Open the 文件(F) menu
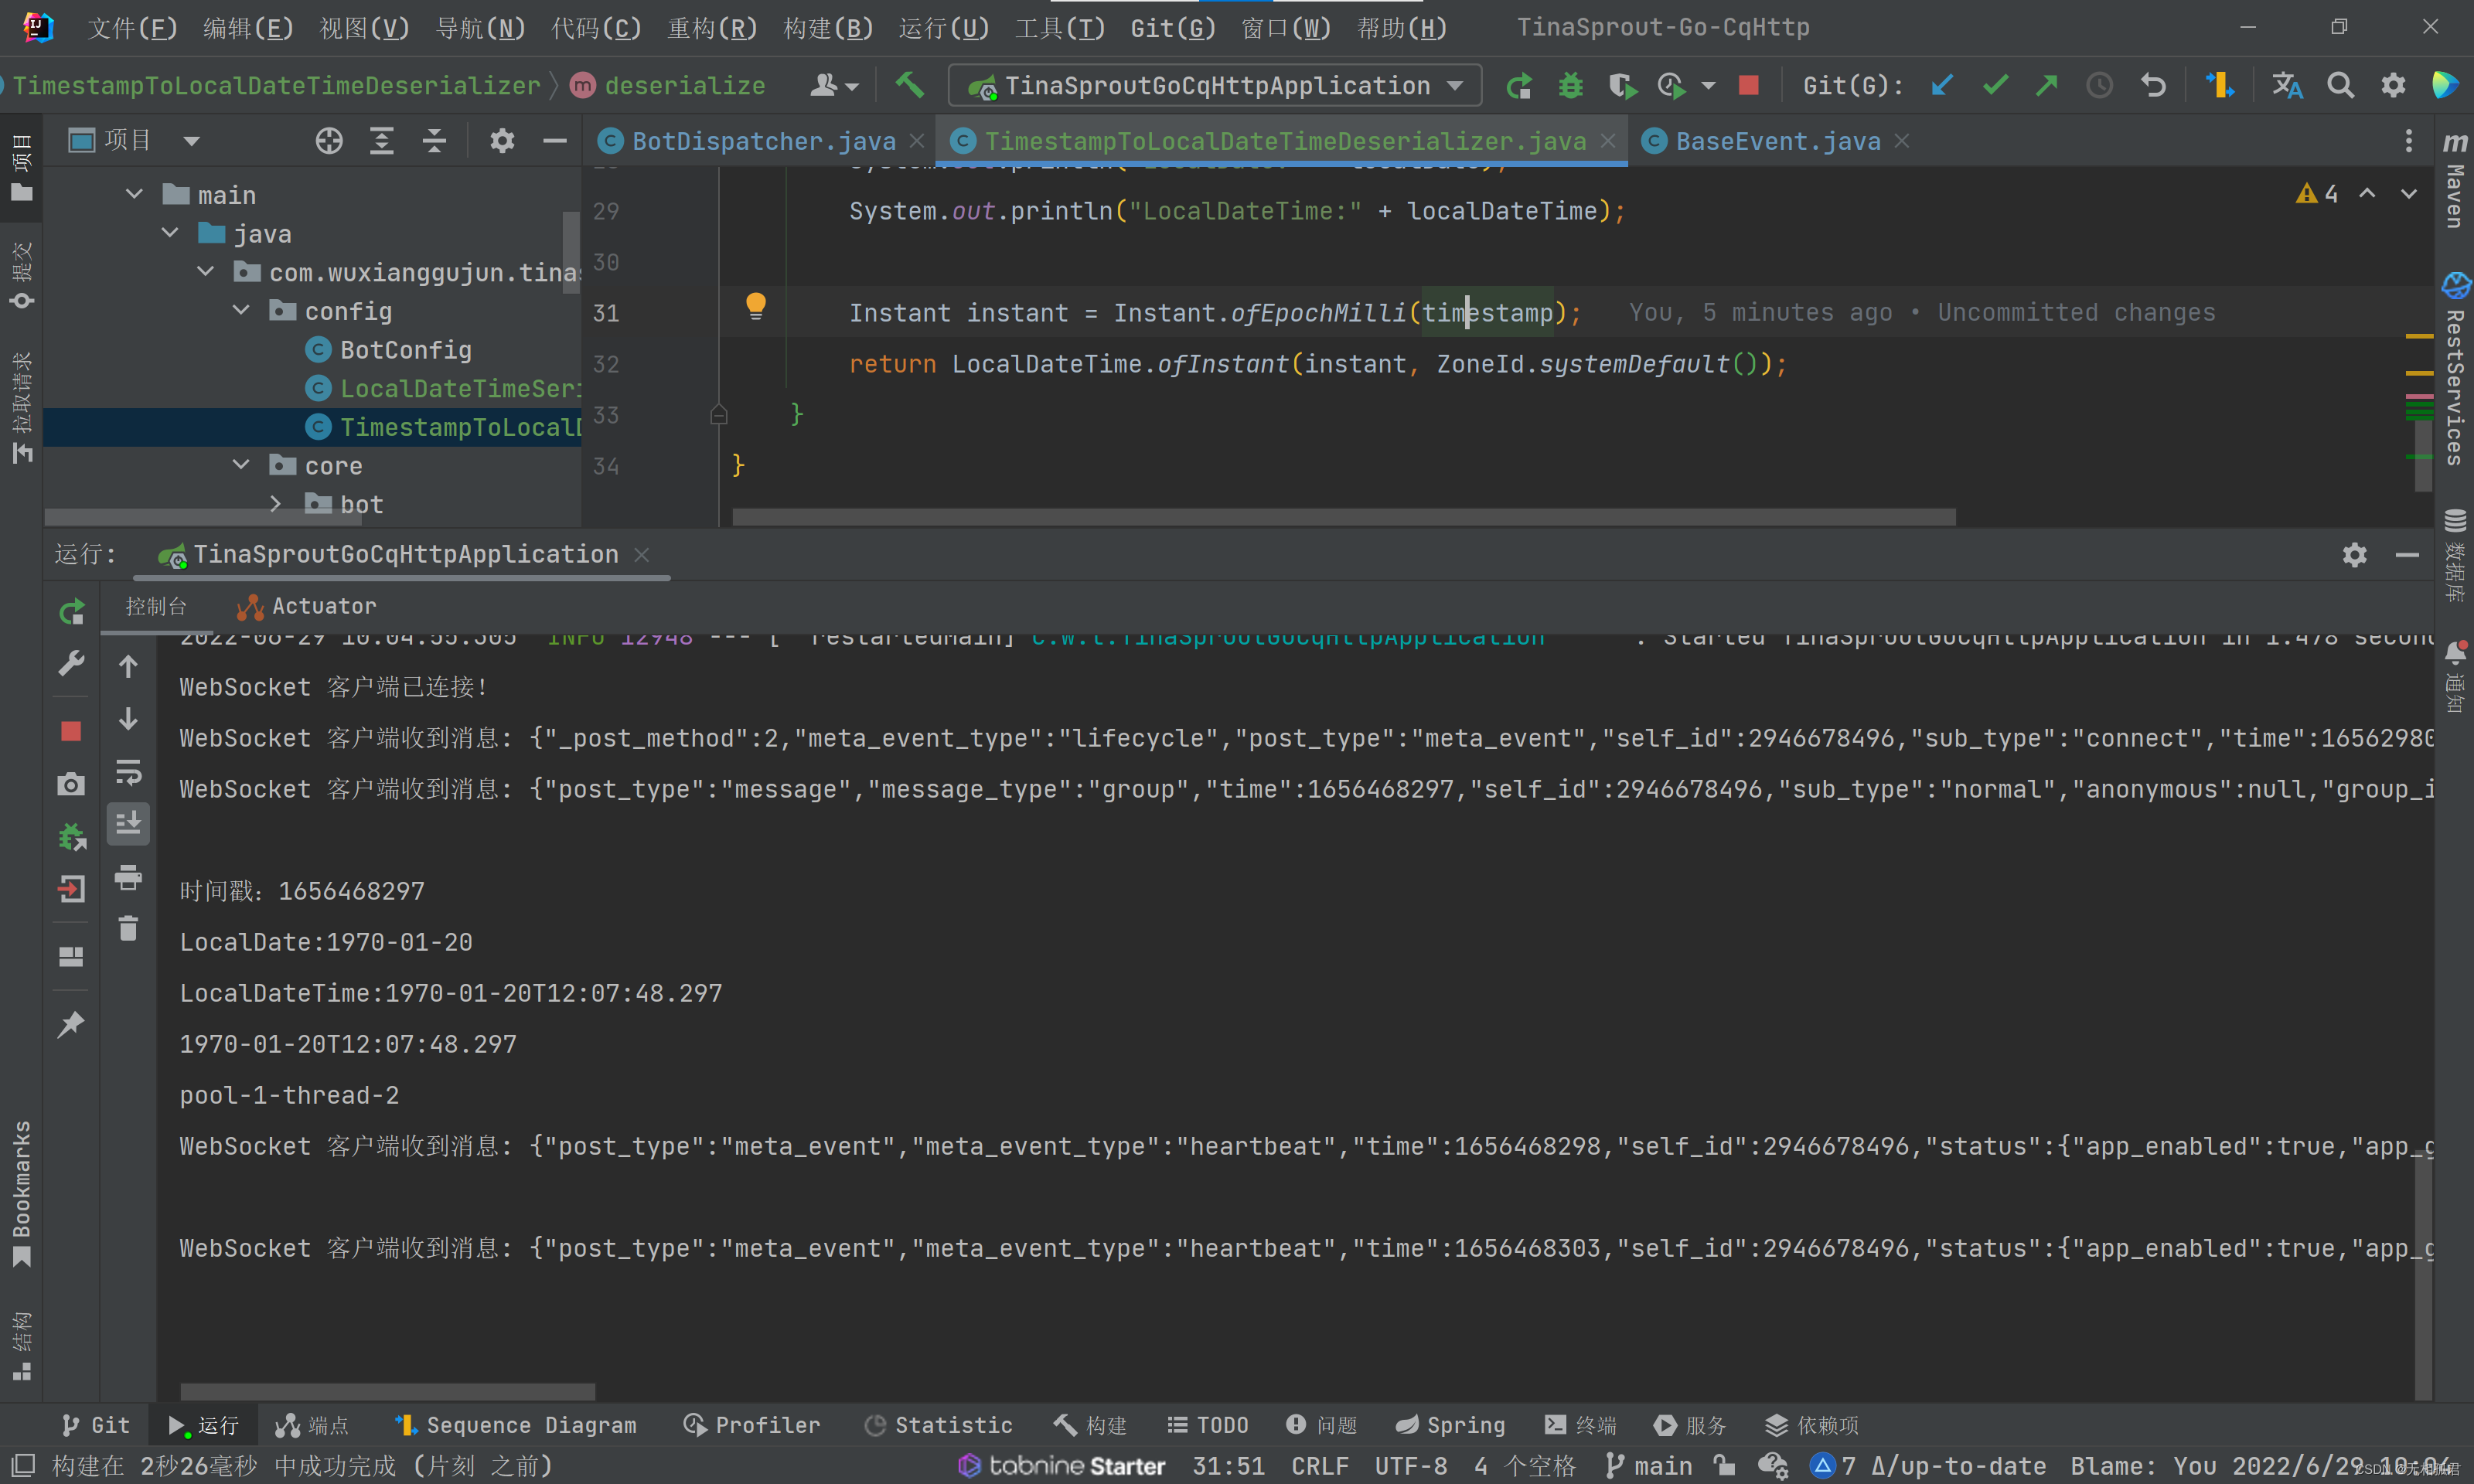Screen dimensions: 2474x1484 pyautogui.click(x=132, y=27)
